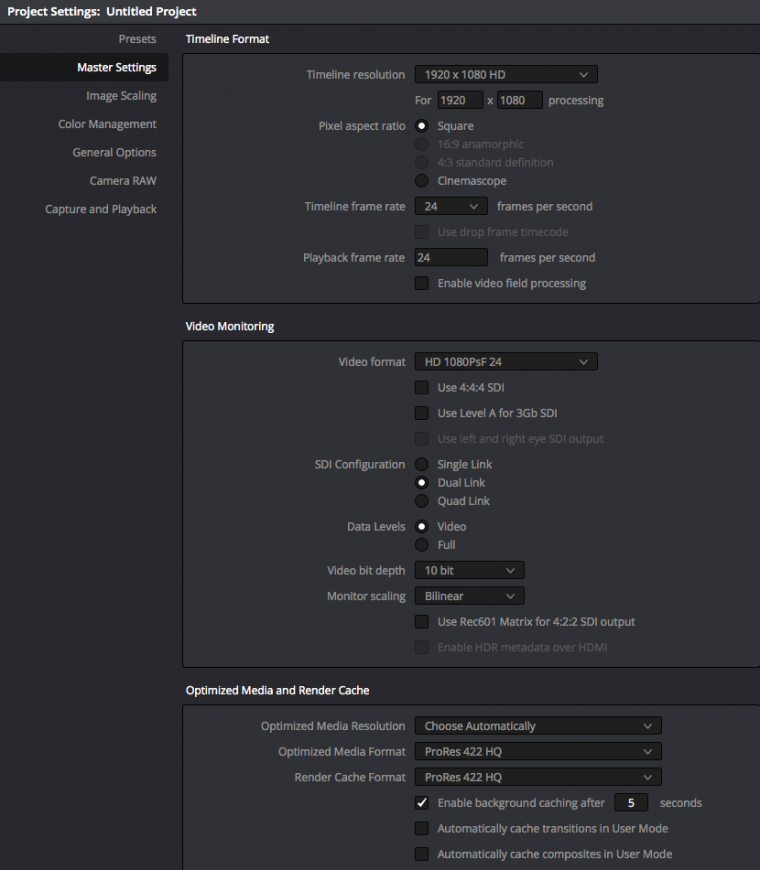Open the Presets section

click(x=137, y=39)
